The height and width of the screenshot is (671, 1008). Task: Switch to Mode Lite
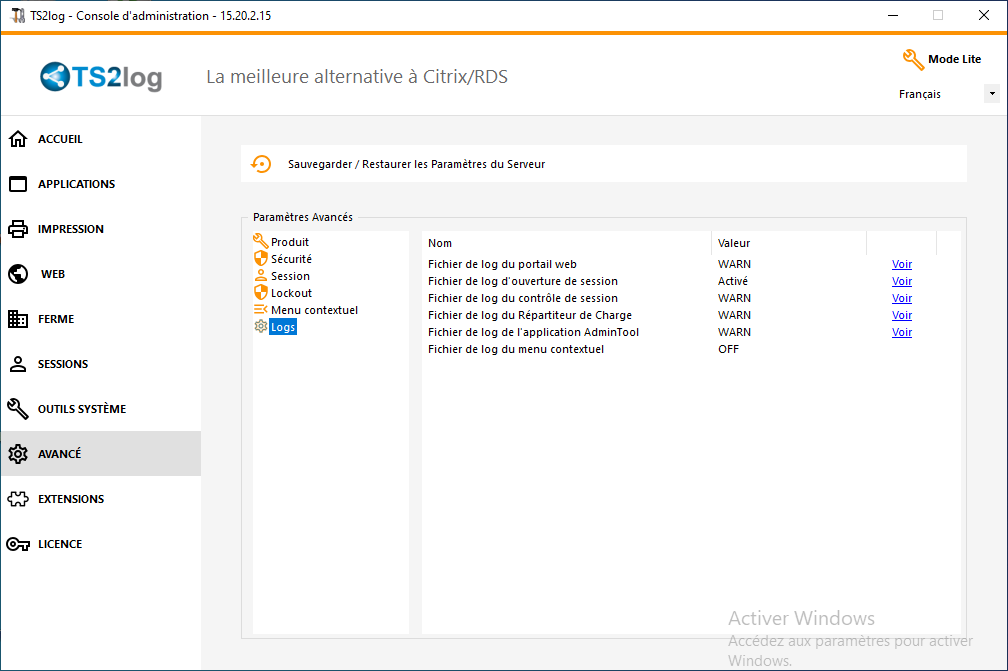(x=941, y=59)
